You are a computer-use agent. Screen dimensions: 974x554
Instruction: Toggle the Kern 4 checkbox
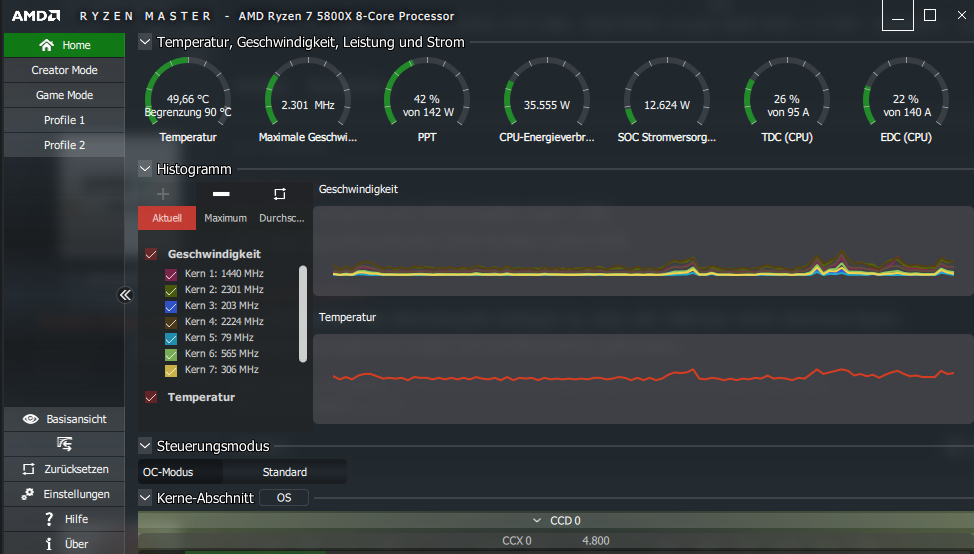tap(171, 323)
